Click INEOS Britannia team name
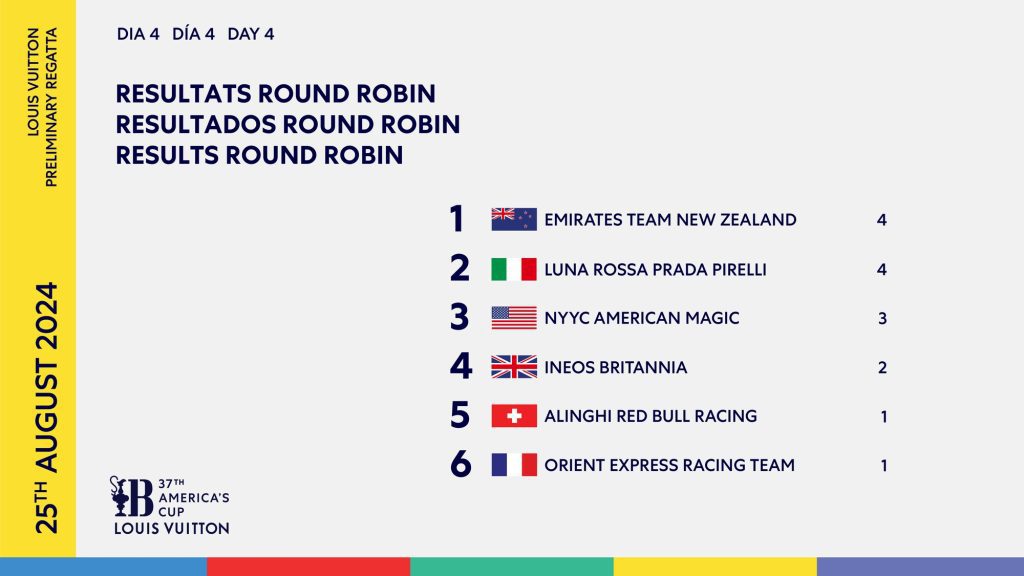This screenshot has height=576, width=1024. click(x=616, y=367)
